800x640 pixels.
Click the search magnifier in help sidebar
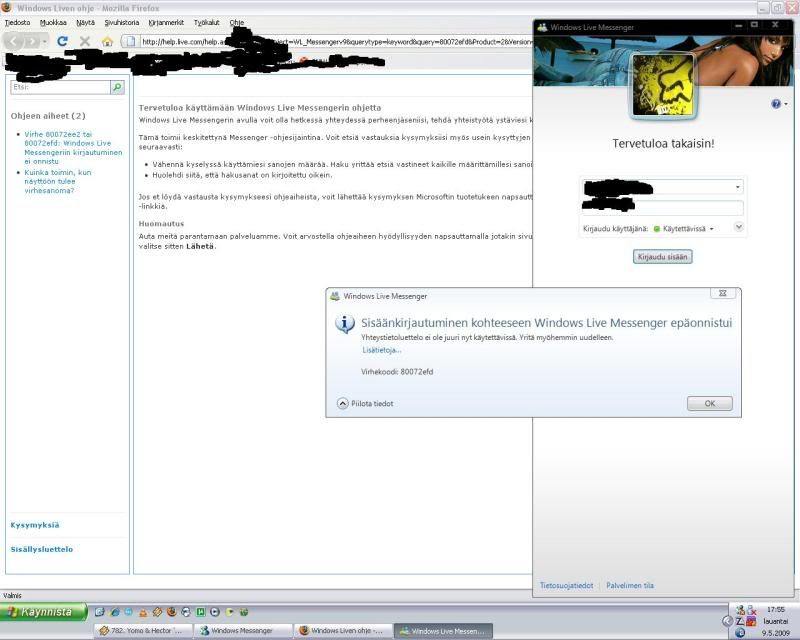coord(117,87)
